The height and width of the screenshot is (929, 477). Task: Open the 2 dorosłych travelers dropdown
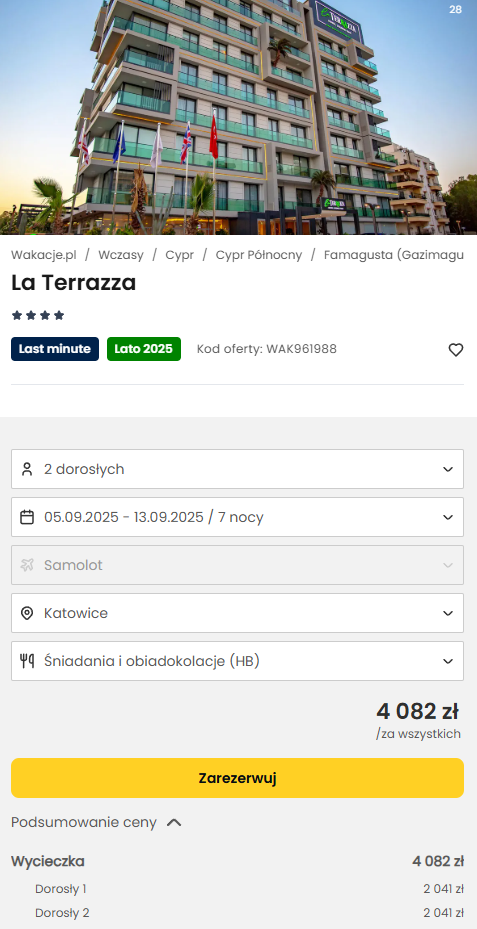pos(237,469)
